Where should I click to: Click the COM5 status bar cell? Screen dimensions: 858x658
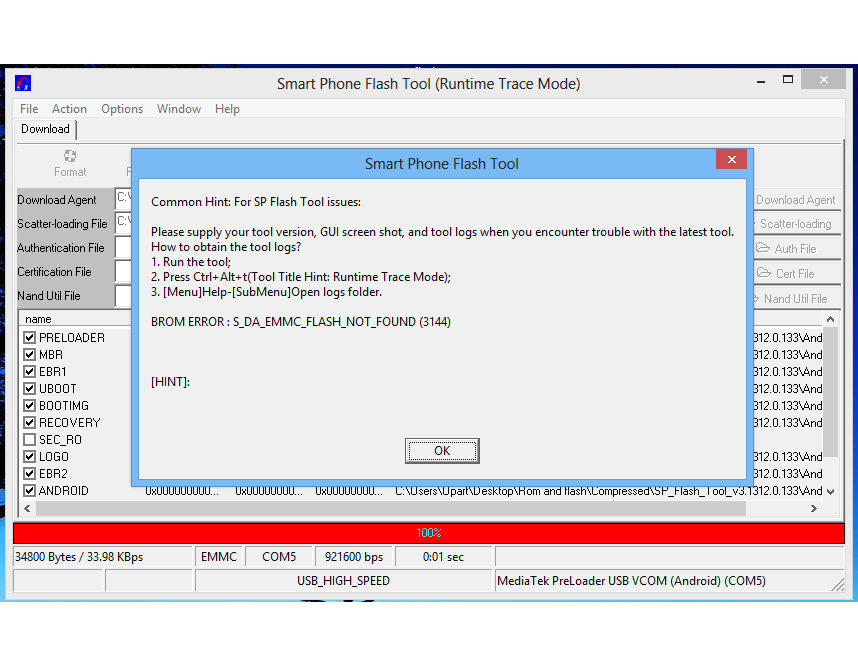pos(279,557)
